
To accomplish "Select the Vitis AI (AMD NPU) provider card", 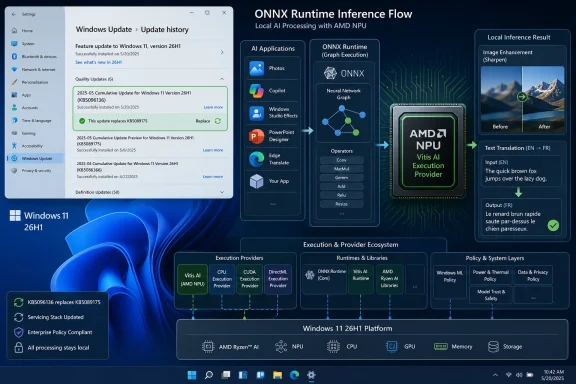I will [192, 279].
